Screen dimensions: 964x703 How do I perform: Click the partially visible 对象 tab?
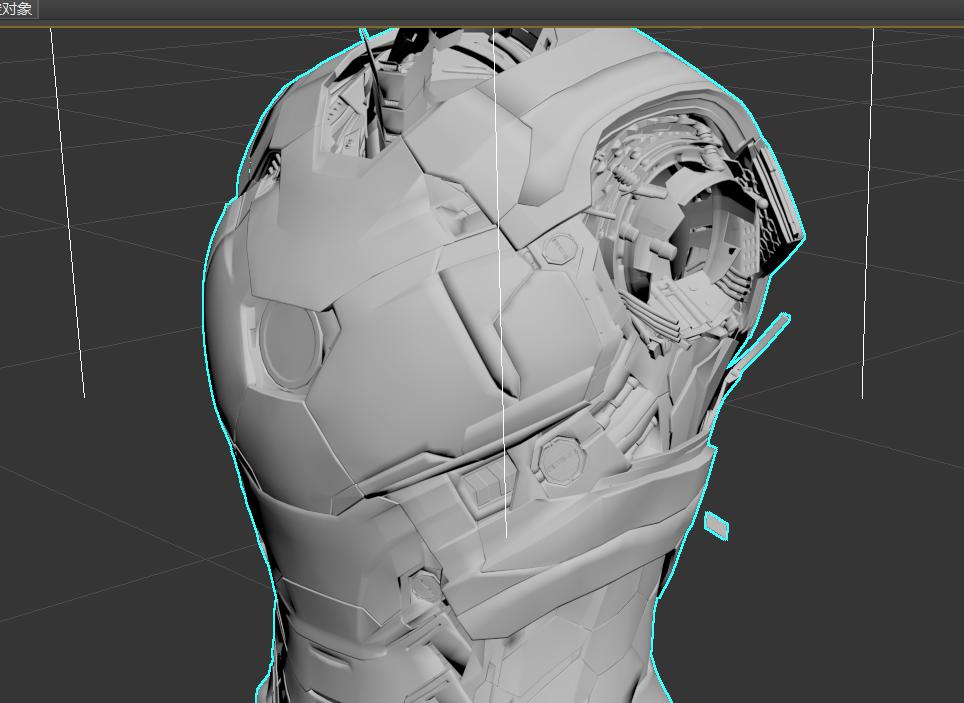click(18, 9)
